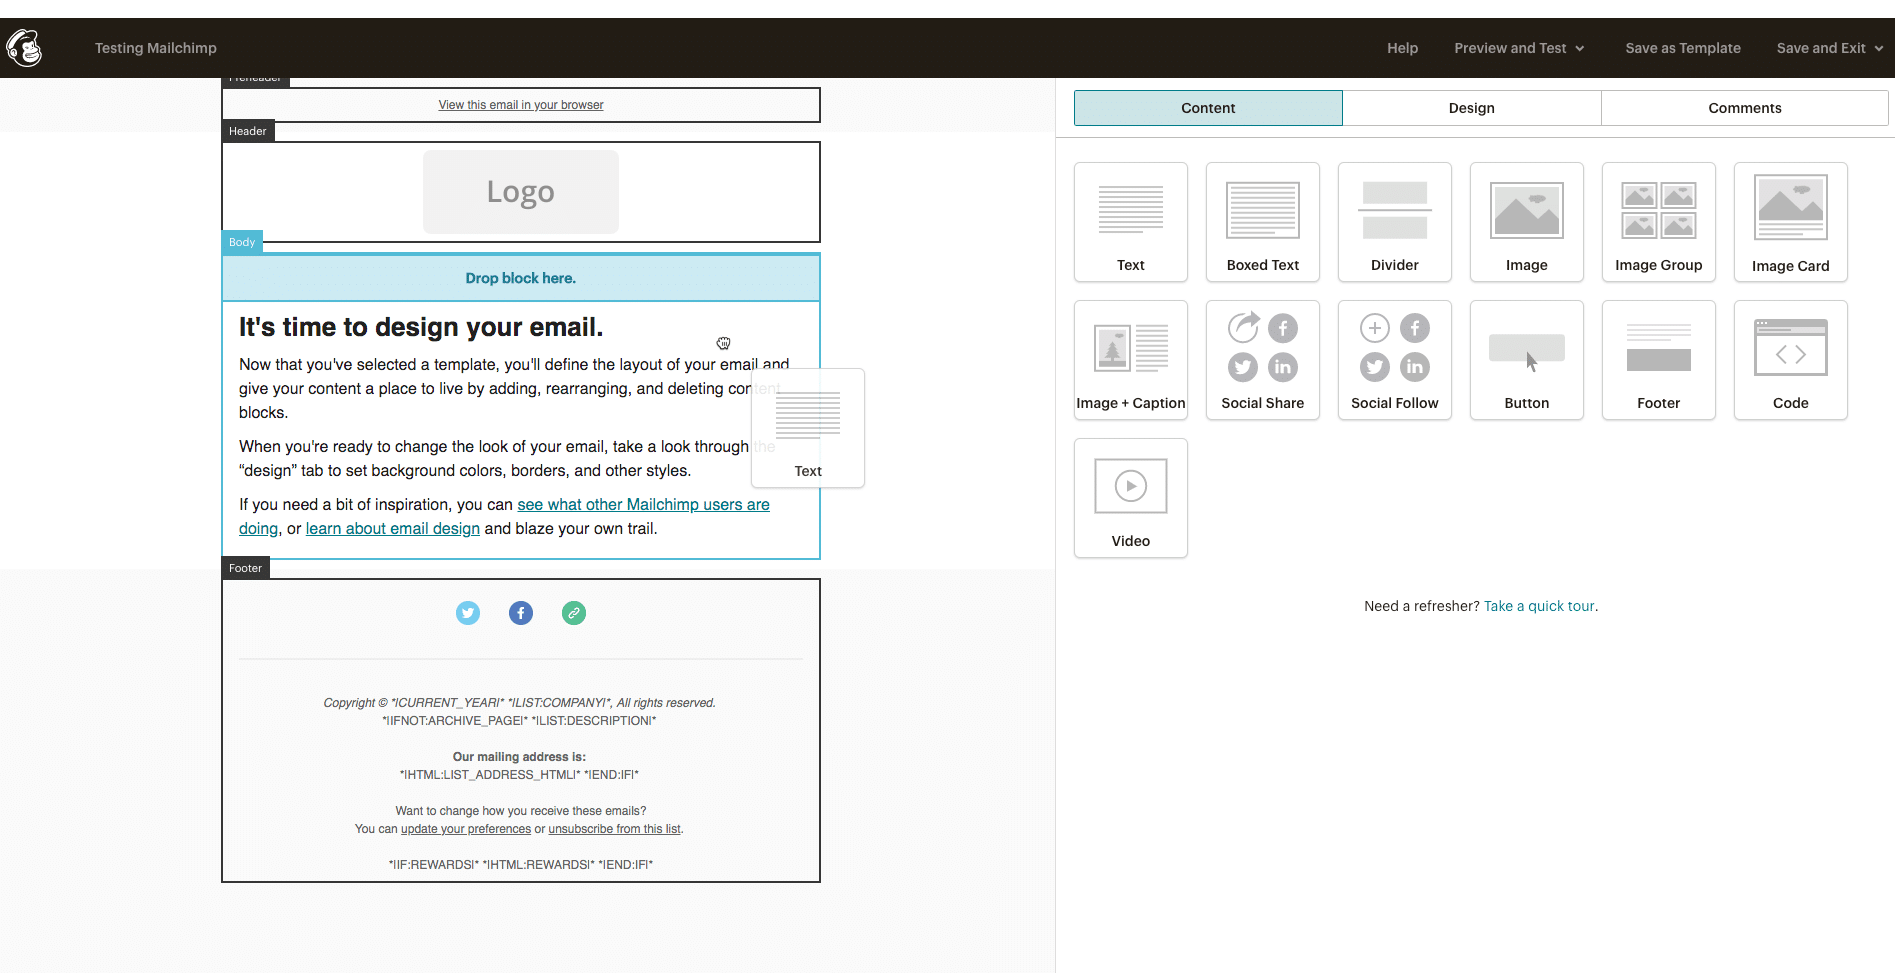Screen dimensions: 1895x973
Task: Select the Image Card block
Action: pos(1790,220)
